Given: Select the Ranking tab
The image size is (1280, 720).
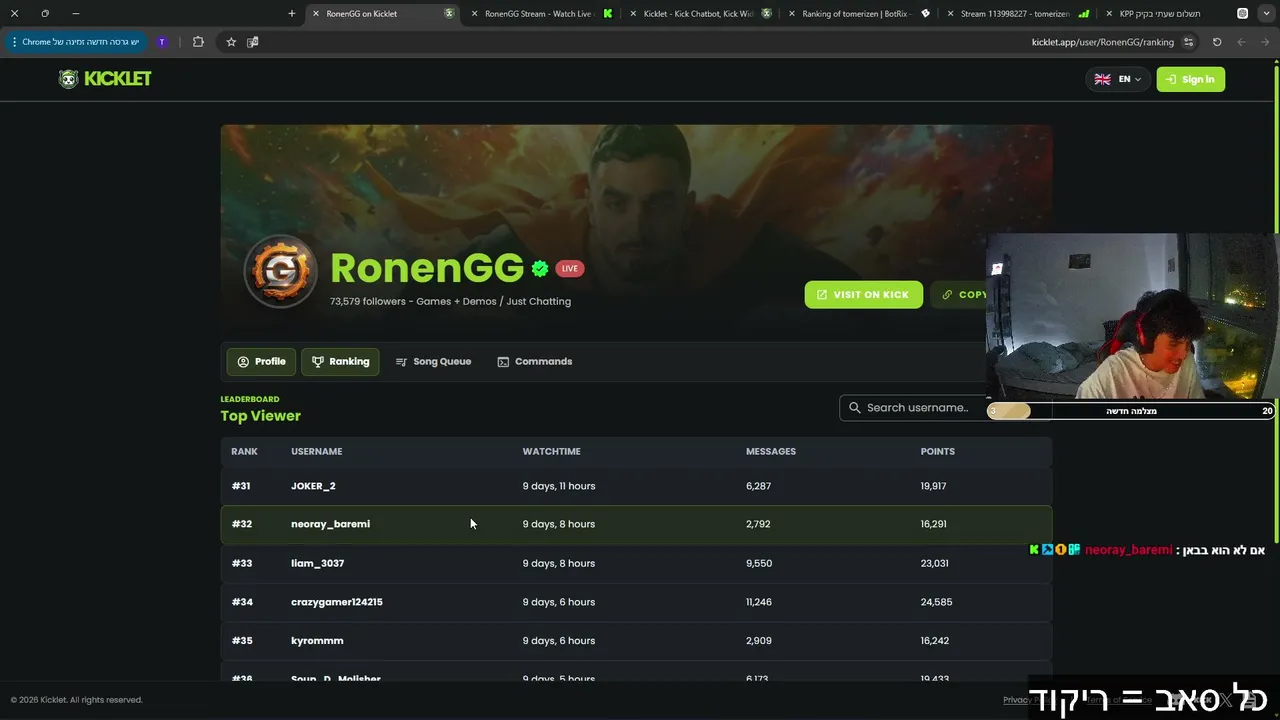Looking at the screenshot, I should pos(340,361).
